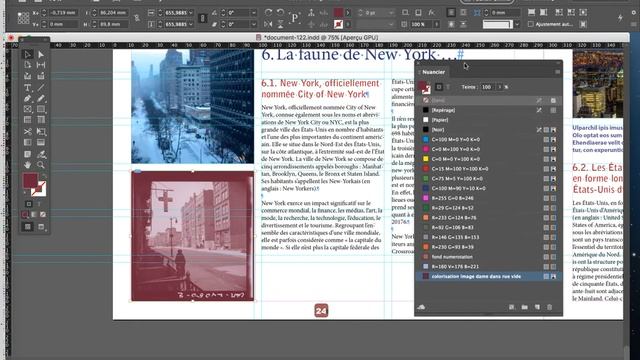Delete swatch with the trash icon
The height and width of the screenshot is (360, 640).
[x=549, y=307]
